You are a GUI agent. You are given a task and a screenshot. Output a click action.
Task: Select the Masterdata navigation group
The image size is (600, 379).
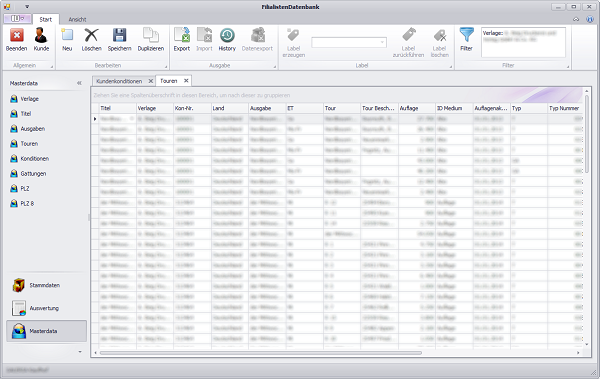(x=46, y=331)
